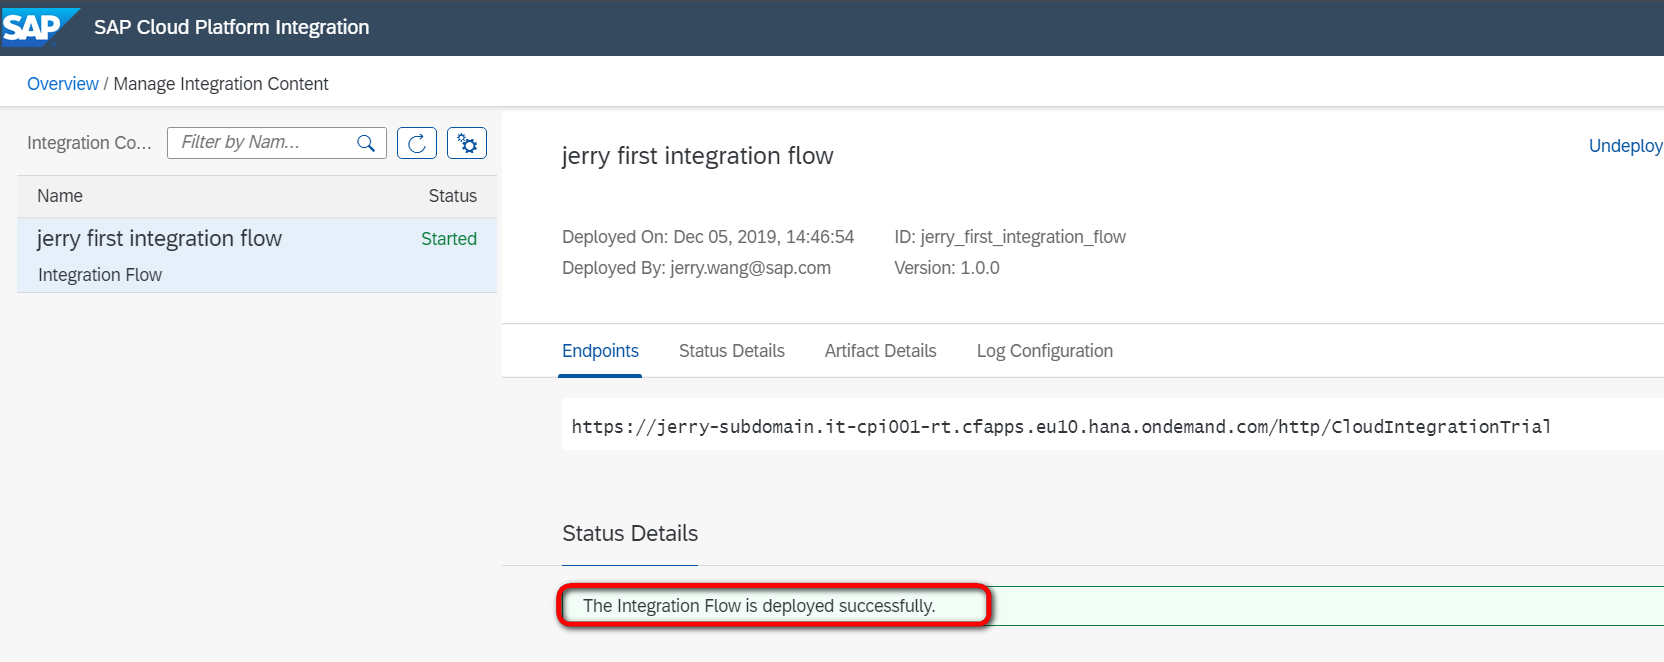Undeploy the integration flow
The image size is (1664, 662).
(x=1625, y=146)
